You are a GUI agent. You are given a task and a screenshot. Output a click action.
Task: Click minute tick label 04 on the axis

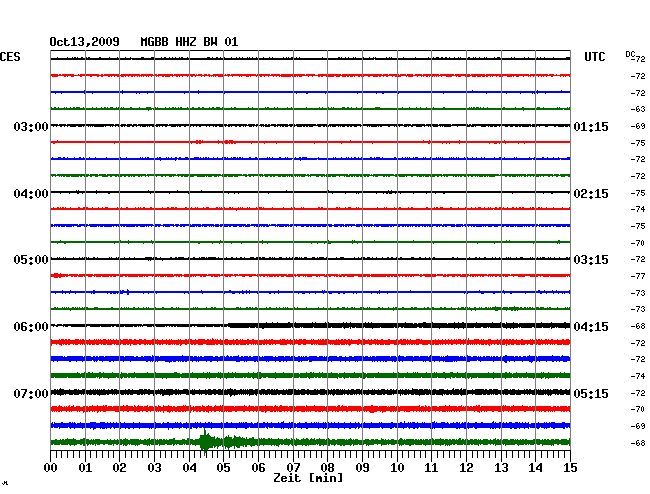pyautogui.click(x=189, y=467)
